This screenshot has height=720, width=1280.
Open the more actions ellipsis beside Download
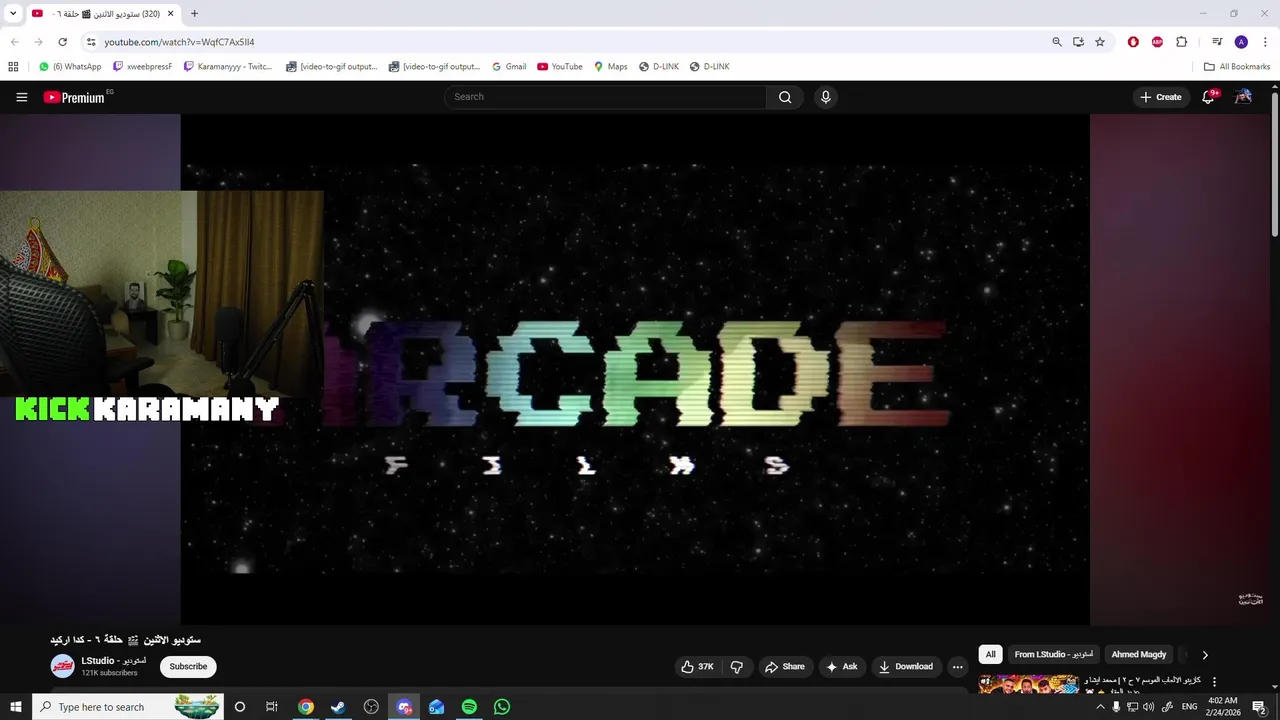point(957,667)
